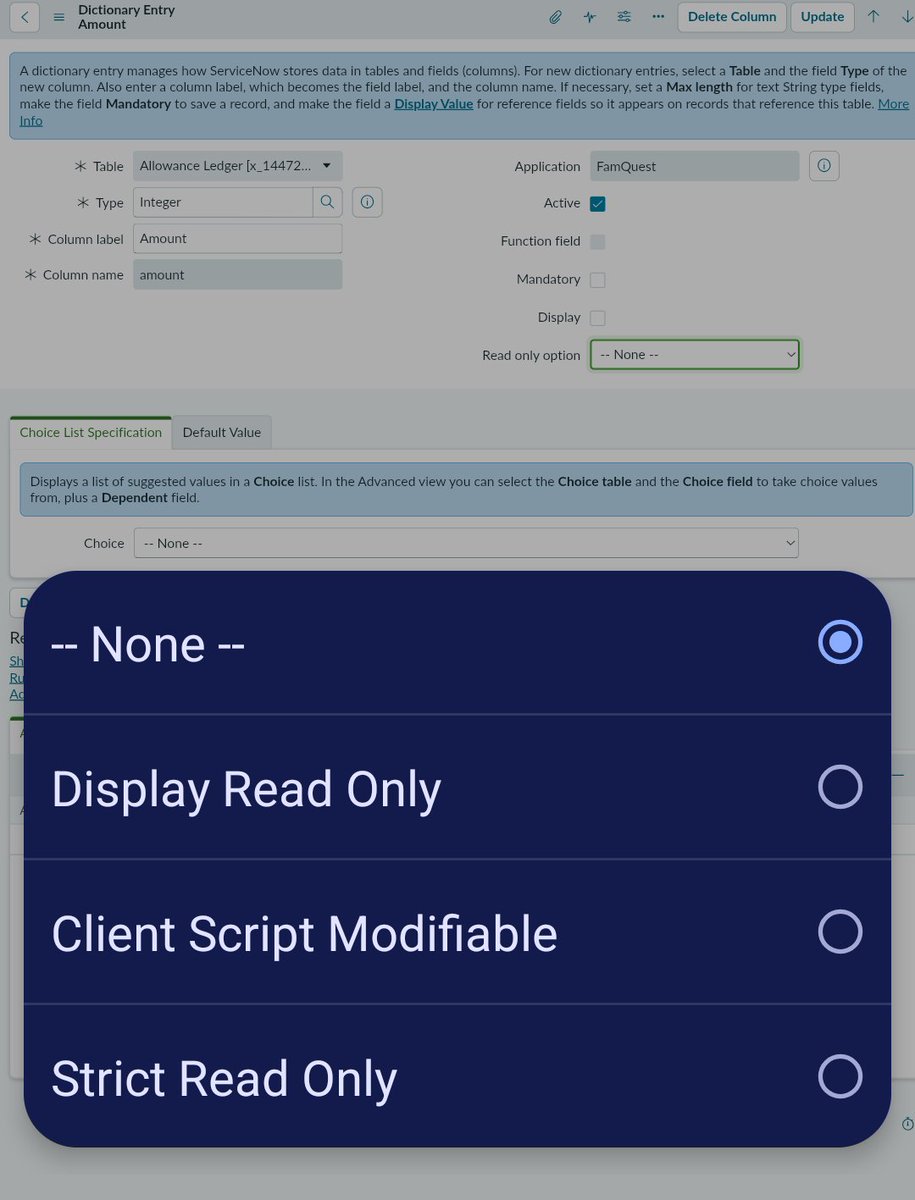Open the Table dropdown Allowance Ledger
Image resolution: width=915 pixels, height=1200 pixels.
tap(238, 166)
